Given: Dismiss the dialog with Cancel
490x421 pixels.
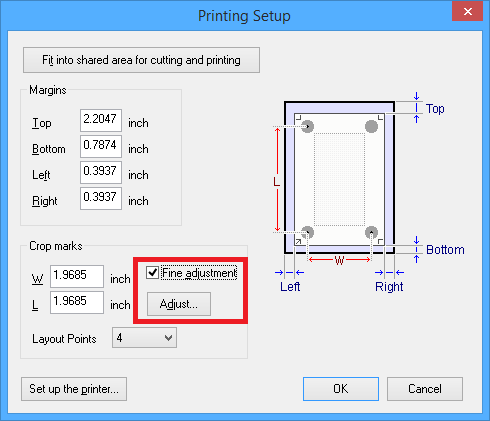Looking at the screenshot, I should coord(425,389).
